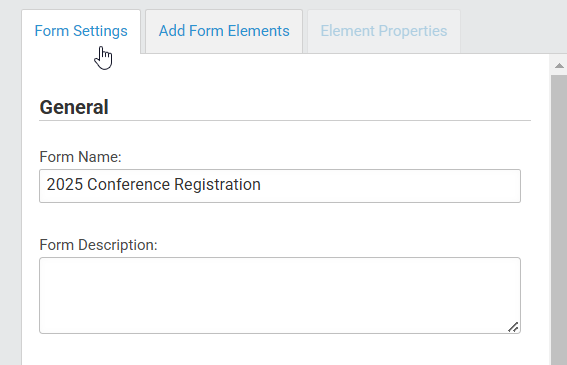Screen dimensions: 567x365
Task: Open the Form Settings tab
Action: coord(81,31)
